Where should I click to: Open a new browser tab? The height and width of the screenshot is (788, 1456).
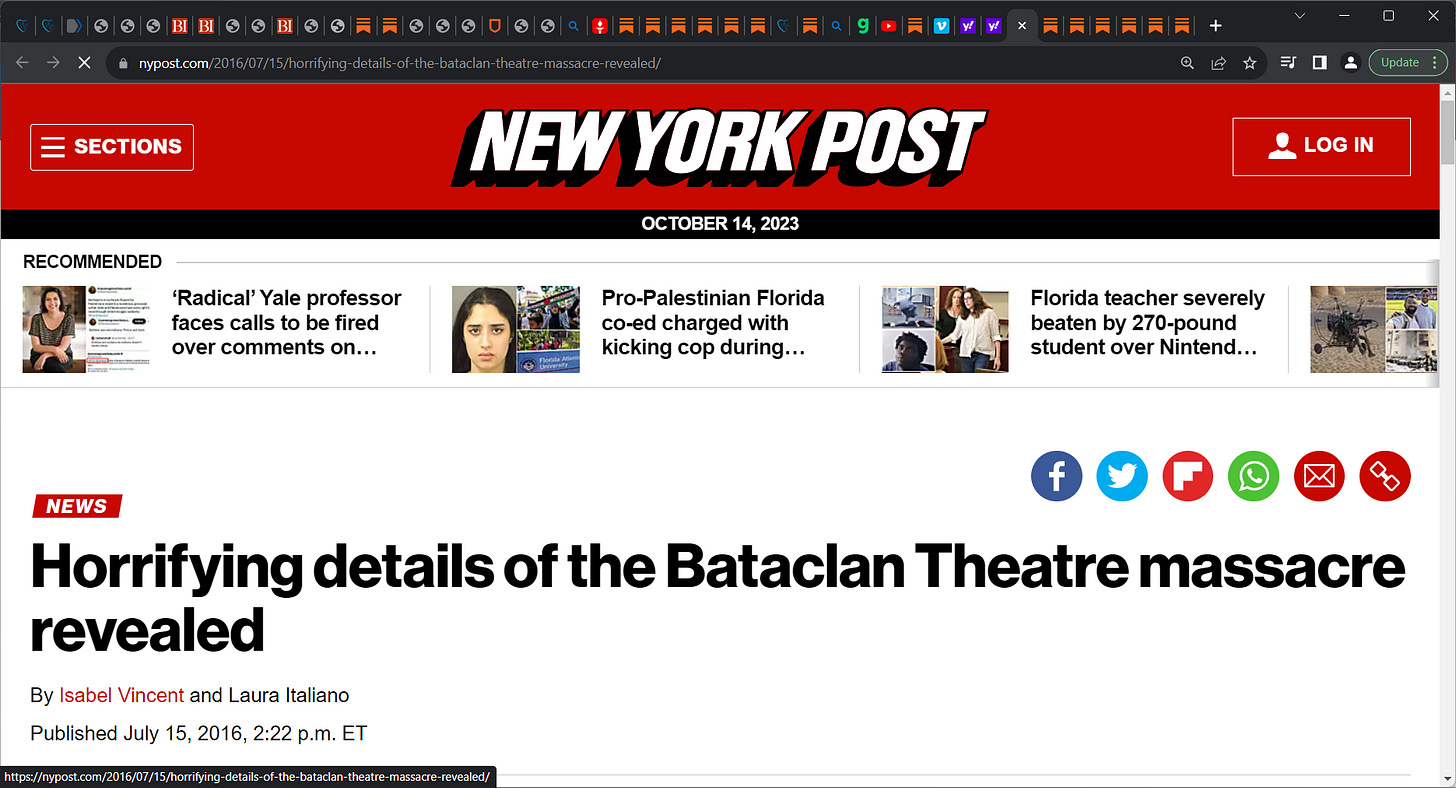click(x=1215, y=26)
